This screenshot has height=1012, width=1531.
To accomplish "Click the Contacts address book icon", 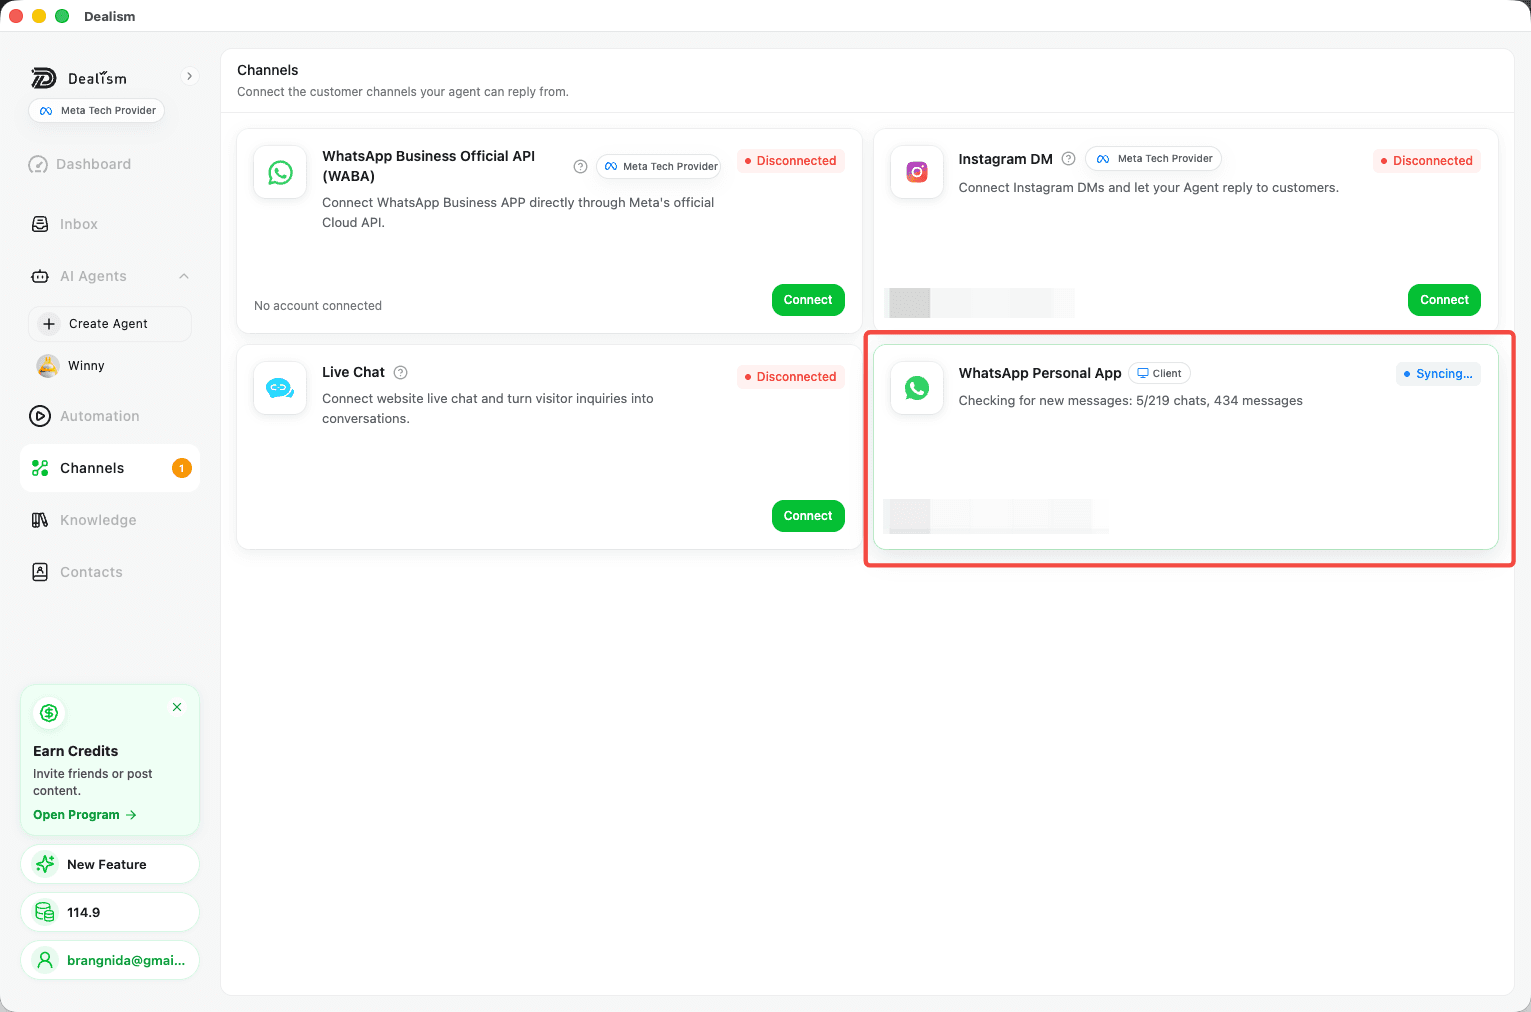I will 40,572.
